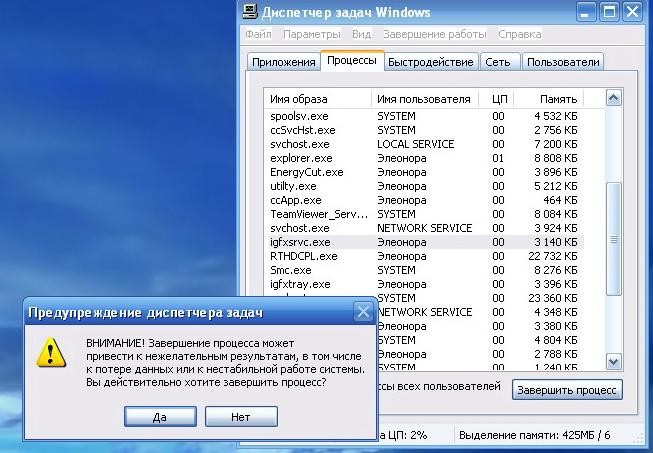653x453 pixels.
Task: Select the igfxsrvc.exe process row
Action: pos(424,242)
